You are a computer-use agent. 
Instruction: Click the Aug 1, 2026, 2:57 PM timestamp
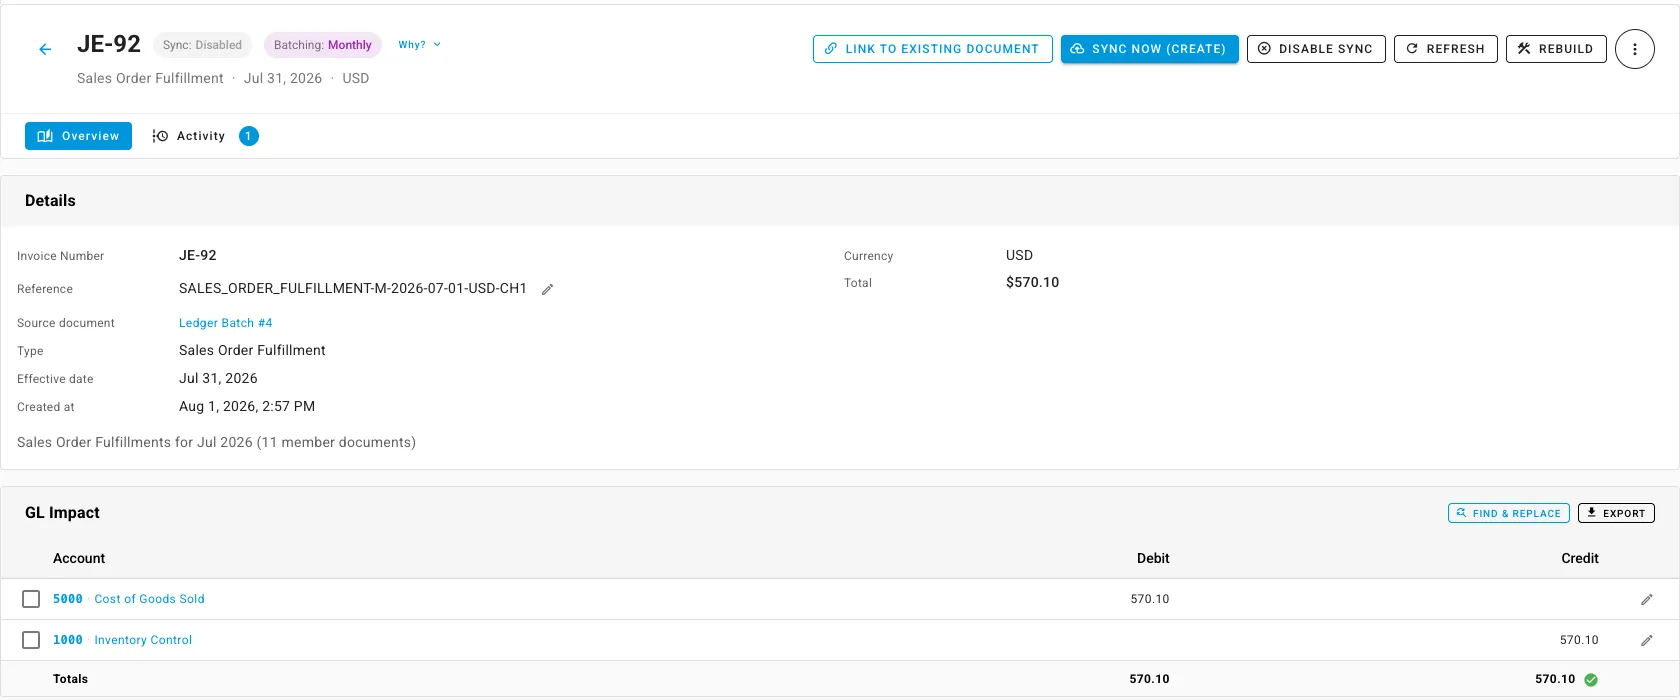[247, 406]
